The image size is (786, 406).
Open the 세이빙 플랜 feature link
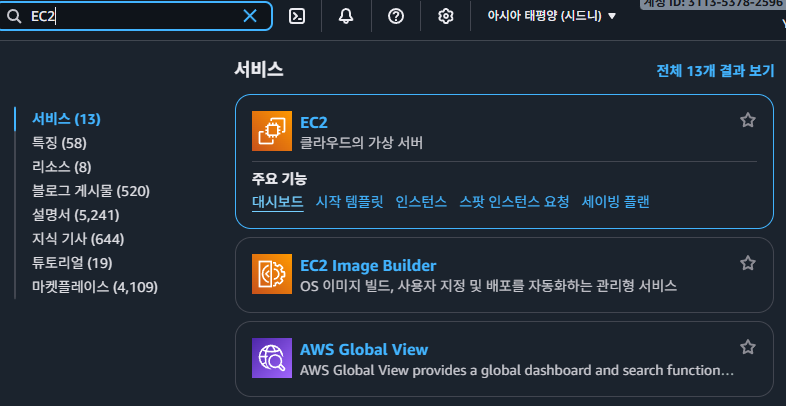pos(615,202)
